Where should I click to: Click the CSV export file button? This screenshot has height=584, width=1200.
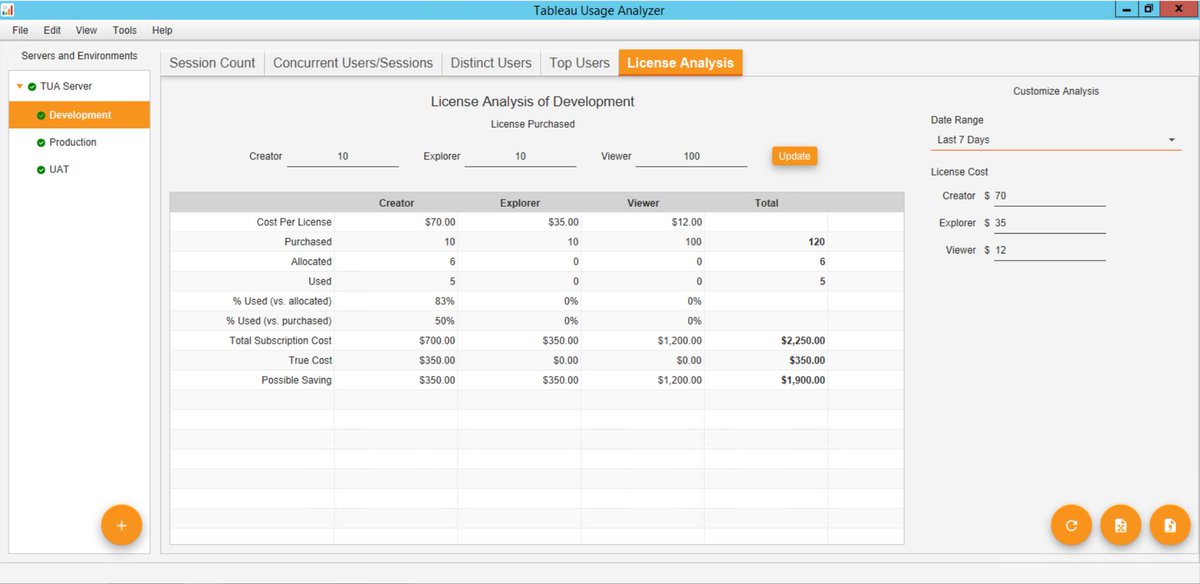click(x=1169, y=525)
